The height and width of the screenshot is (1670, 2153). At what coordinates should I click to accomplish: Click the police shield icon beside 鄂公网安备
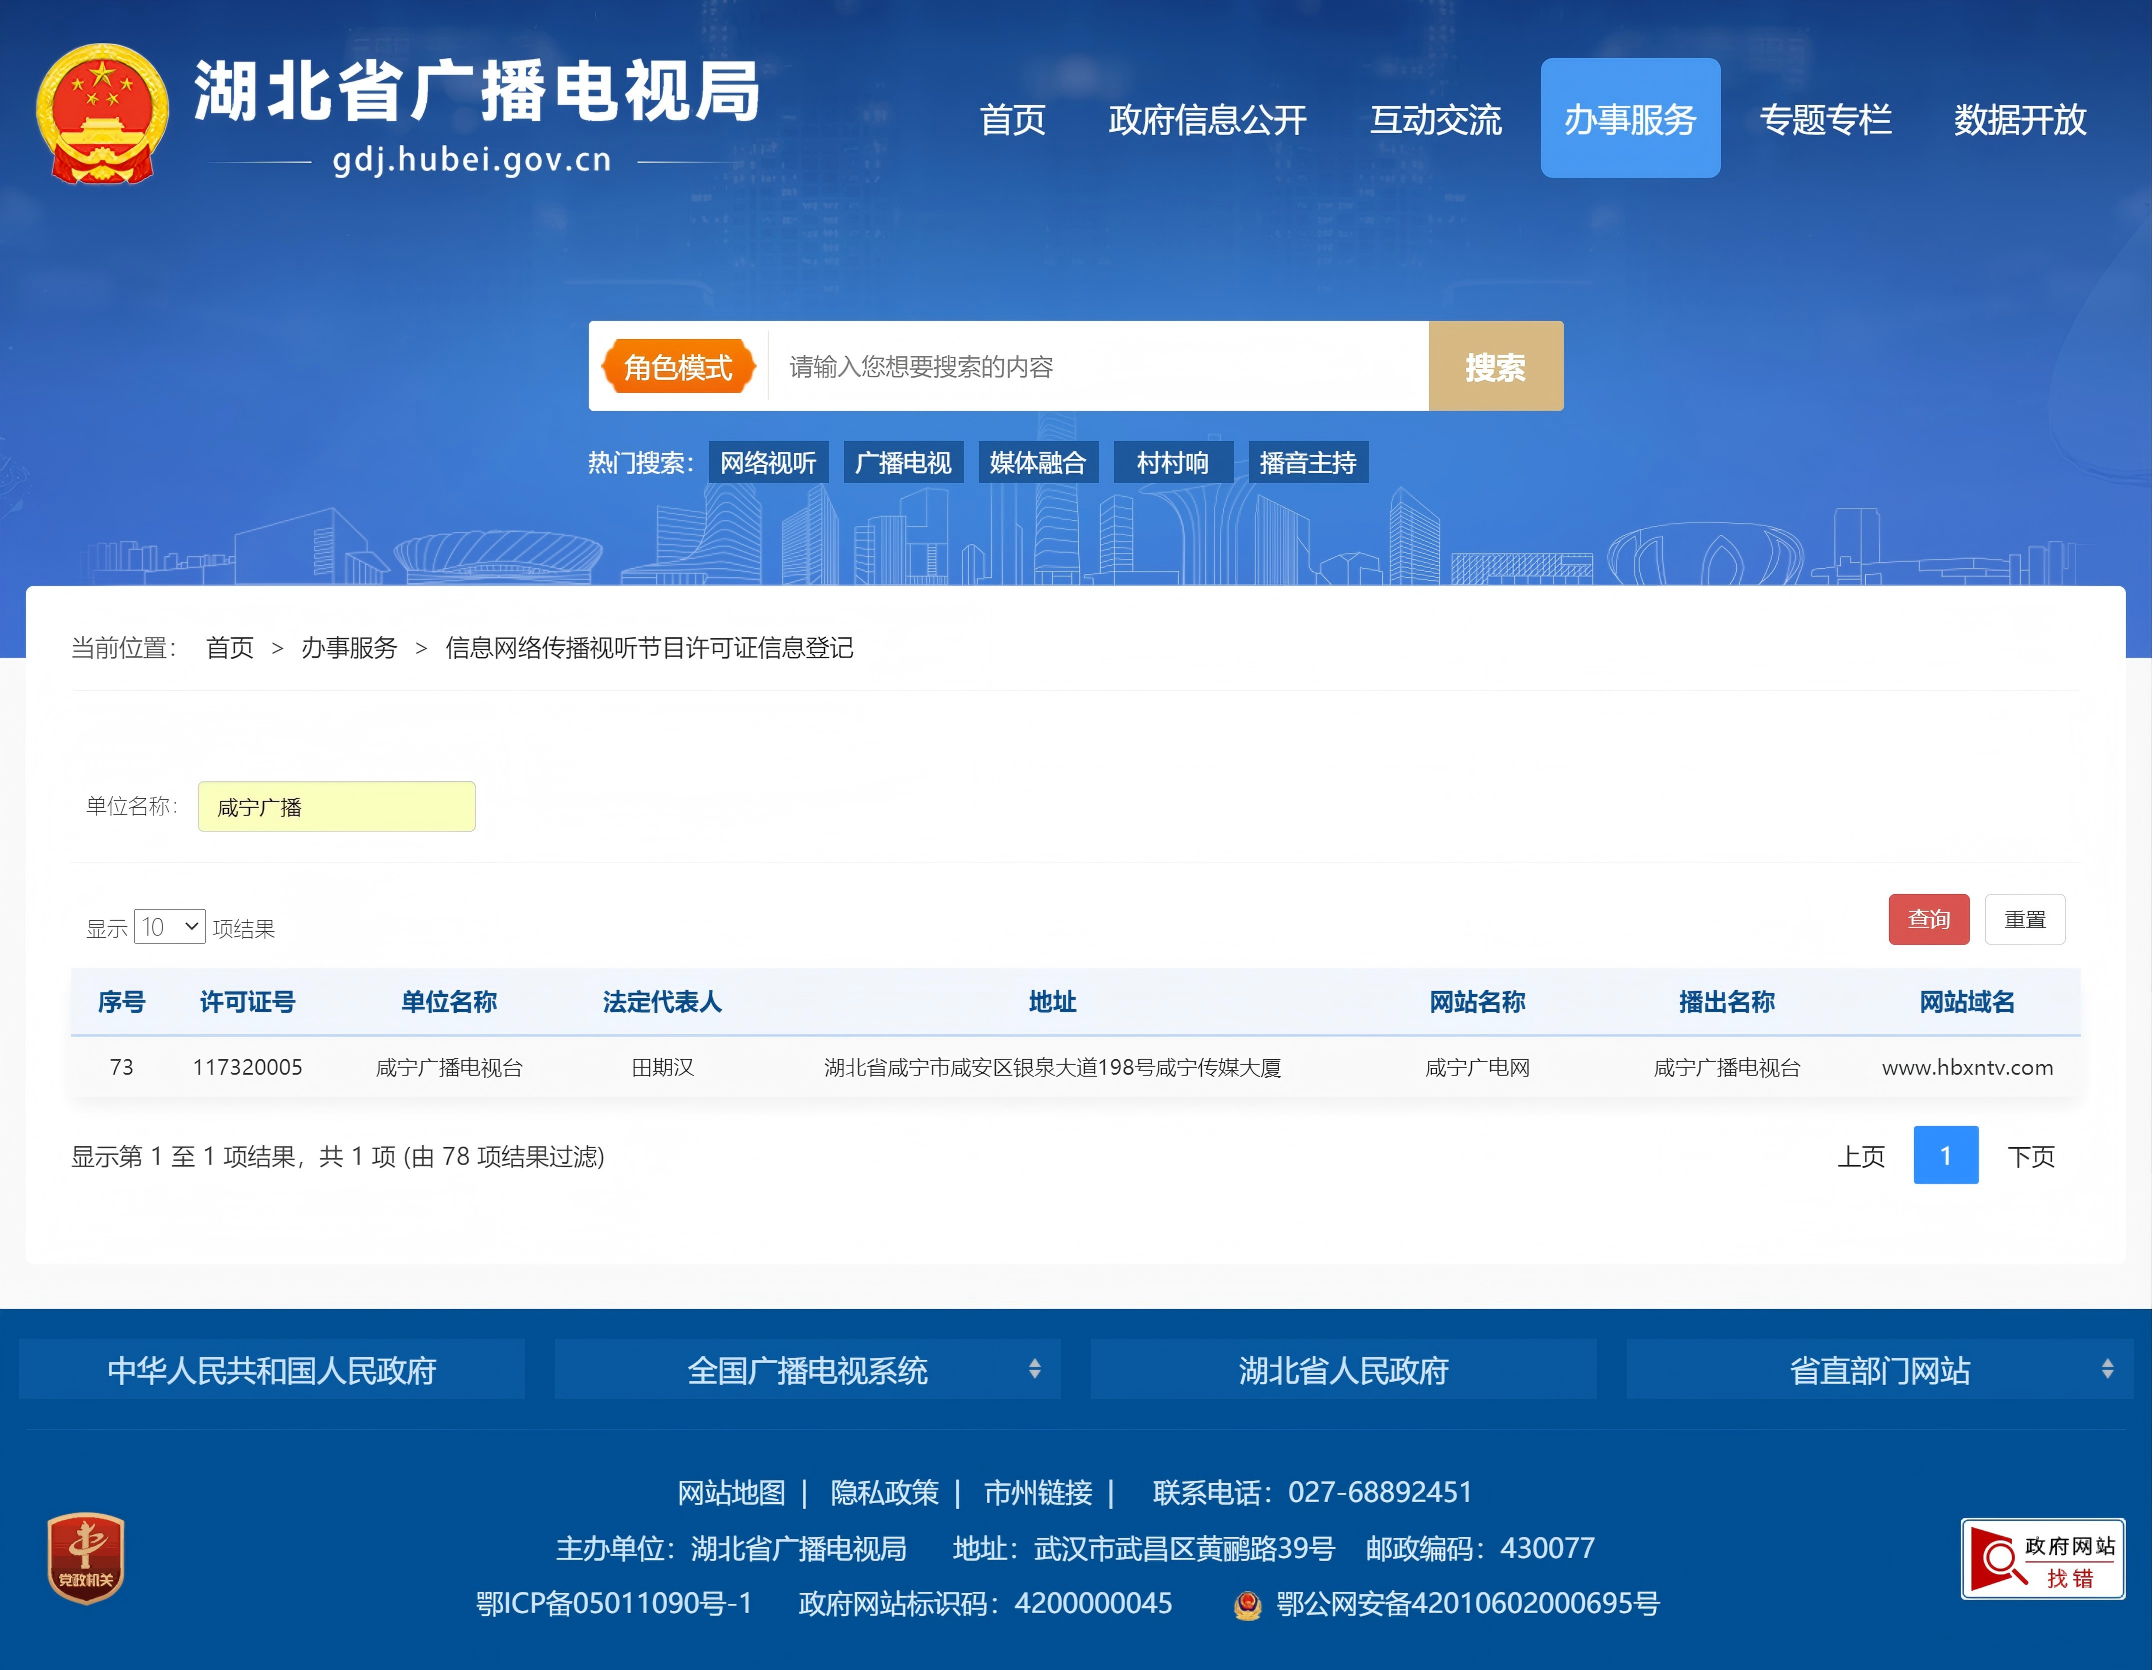click(x=1247, y=1605)
